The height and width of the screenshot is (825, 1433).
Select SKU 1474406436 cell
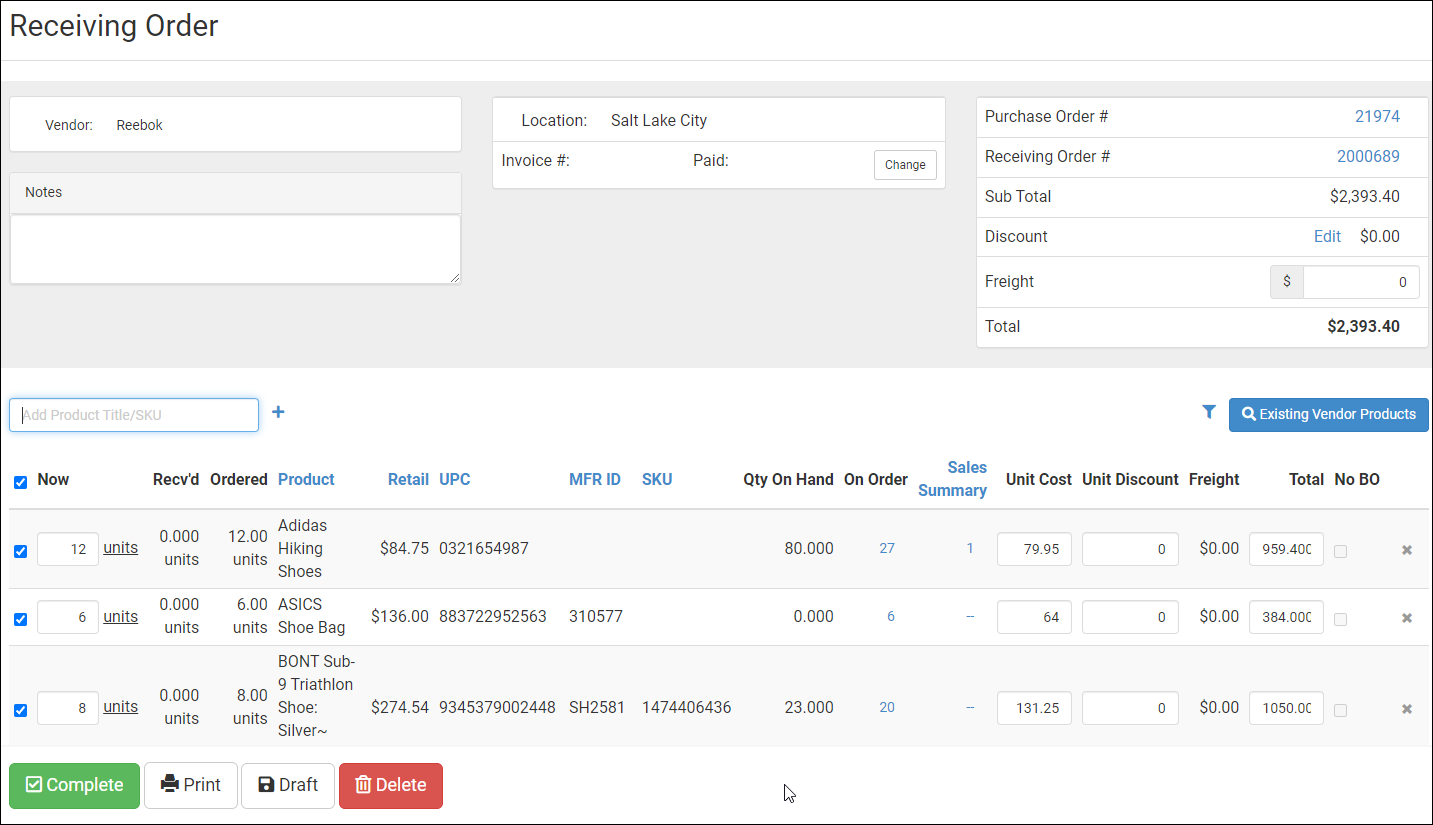[686, 707]
